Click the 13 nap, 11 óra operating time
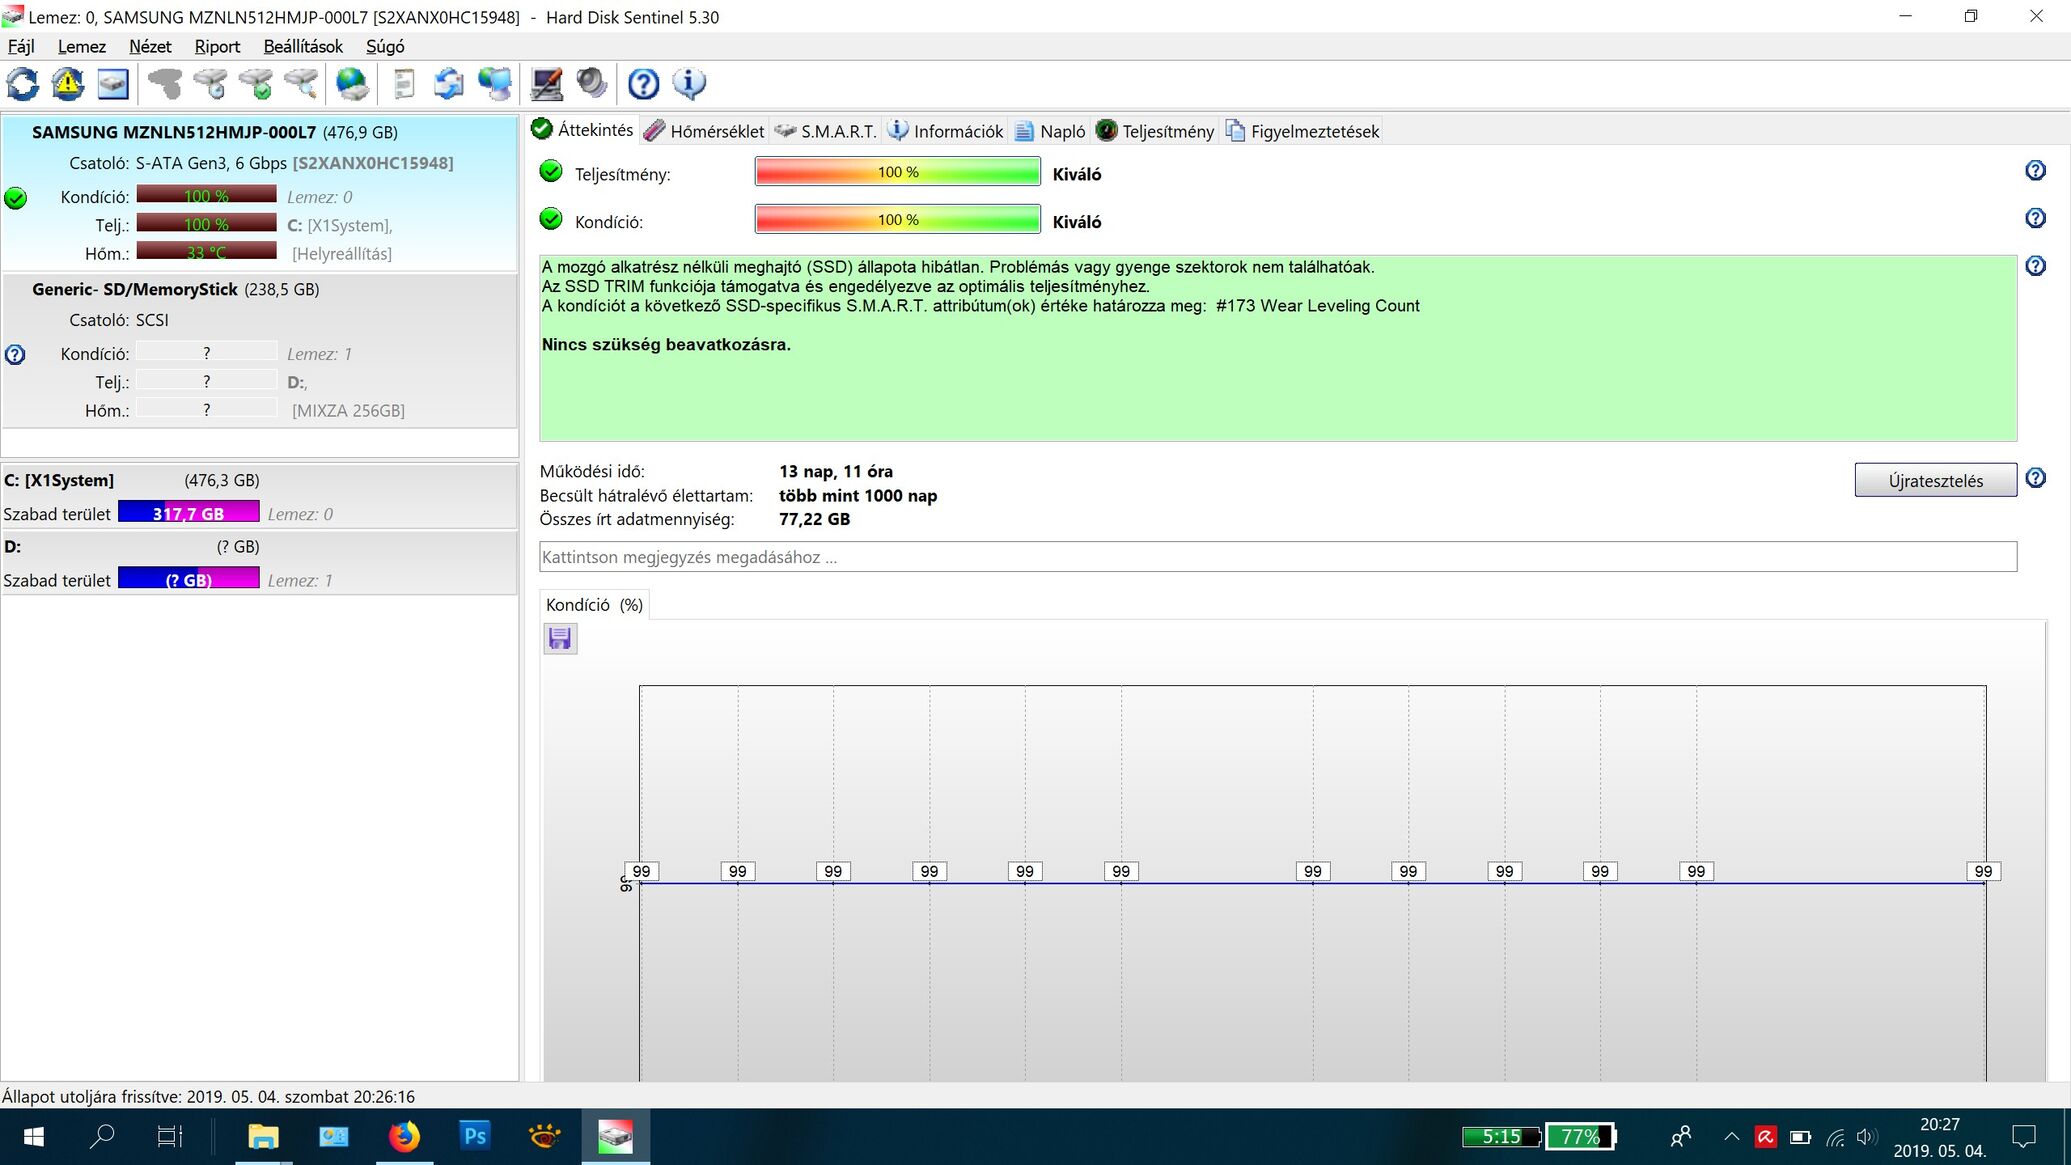This screenshot has width=2071, height=1165. coord(836,471)
